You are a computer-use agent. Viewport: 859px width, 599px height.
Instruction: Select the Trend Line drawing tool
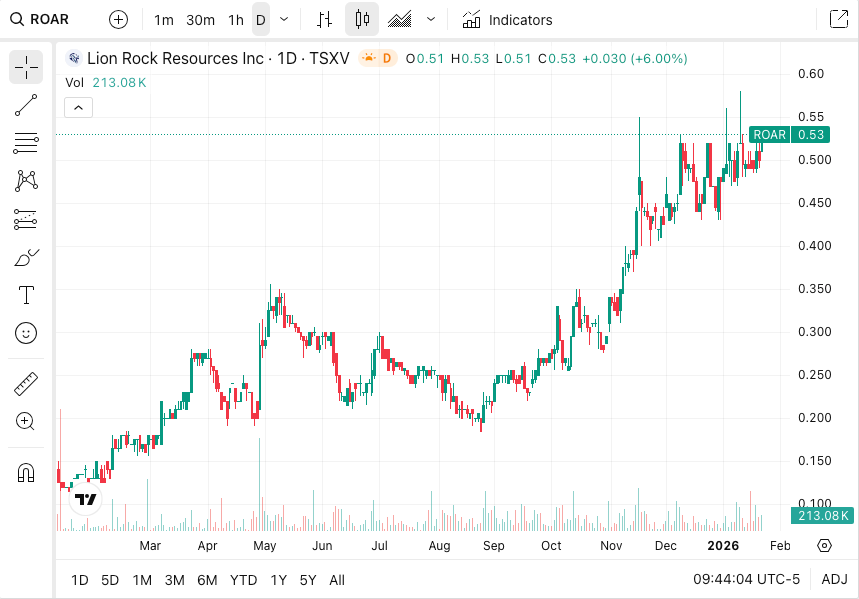point(26,105)
